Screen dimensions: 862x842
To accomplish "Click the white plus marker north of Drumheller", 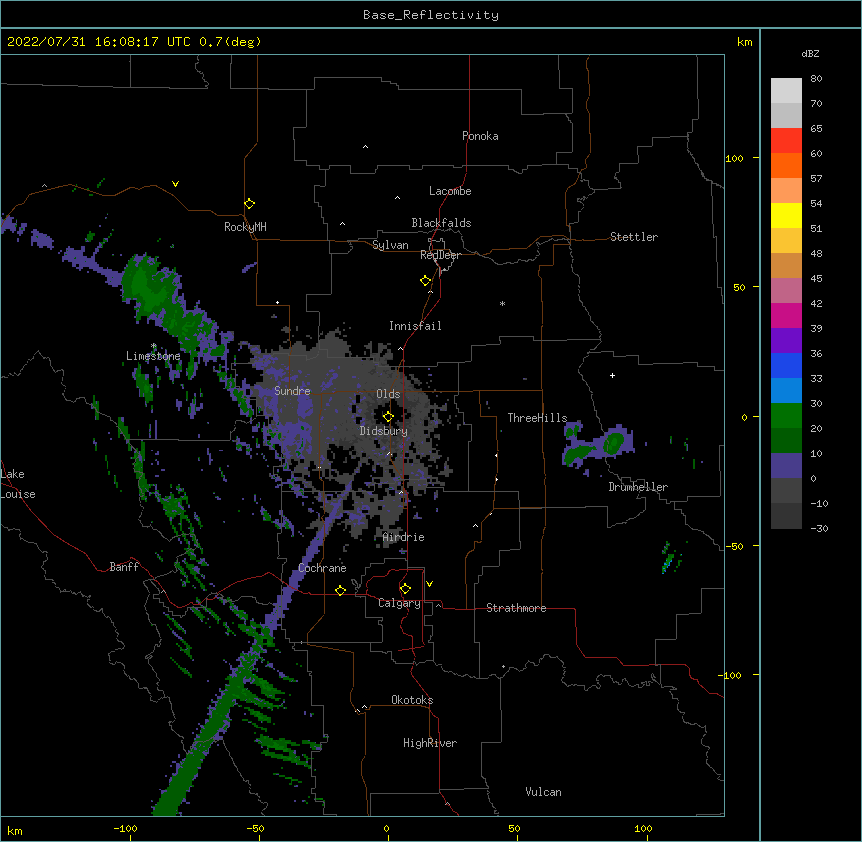I will tap(612, 375).
